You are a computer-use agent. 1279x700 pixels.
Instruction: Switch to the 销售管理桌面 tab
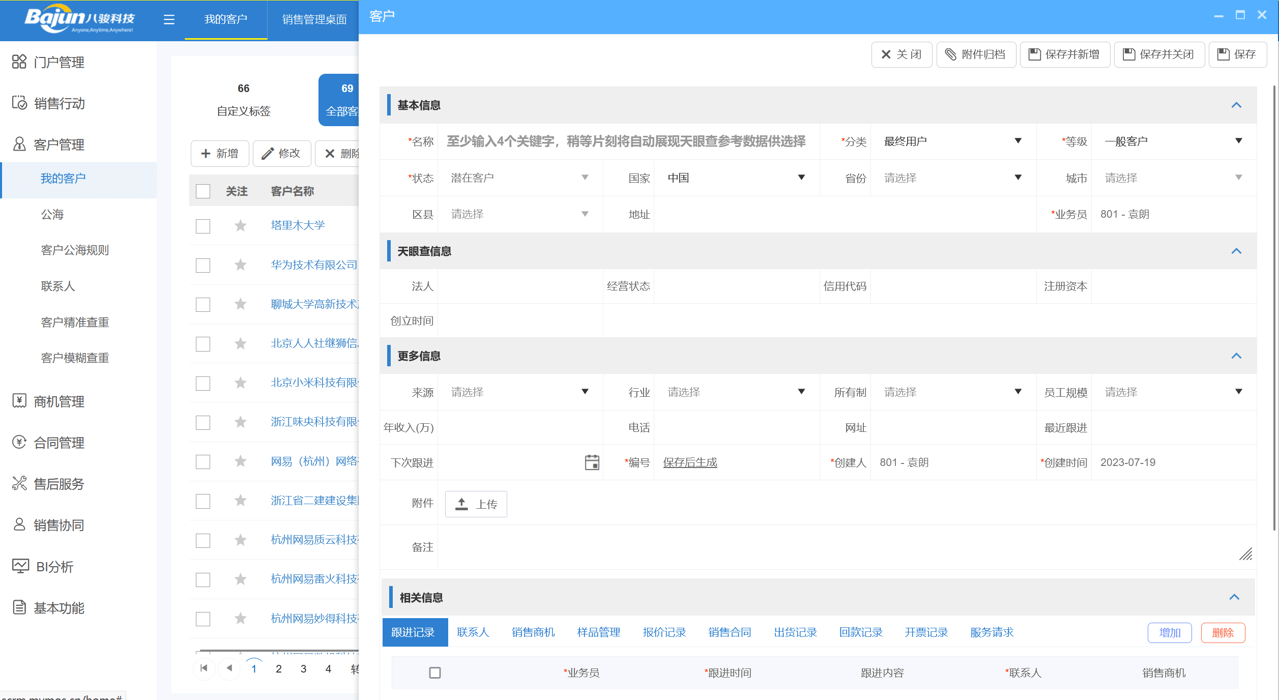pos(313,19)
